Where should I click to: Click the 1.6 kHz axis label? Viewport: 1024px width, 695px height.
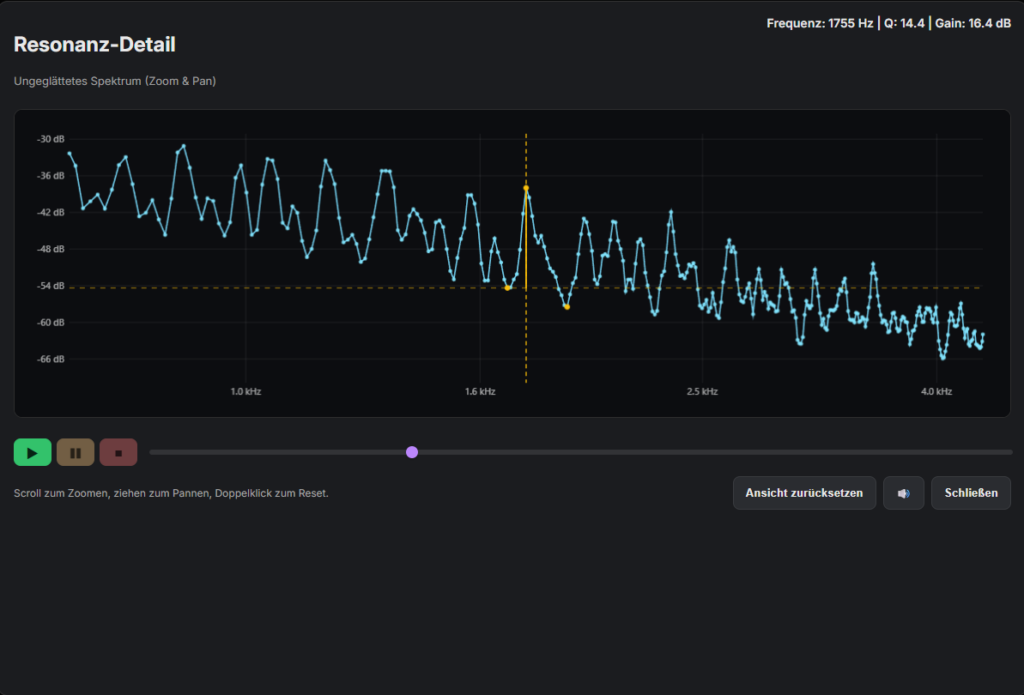click(480, 392)
